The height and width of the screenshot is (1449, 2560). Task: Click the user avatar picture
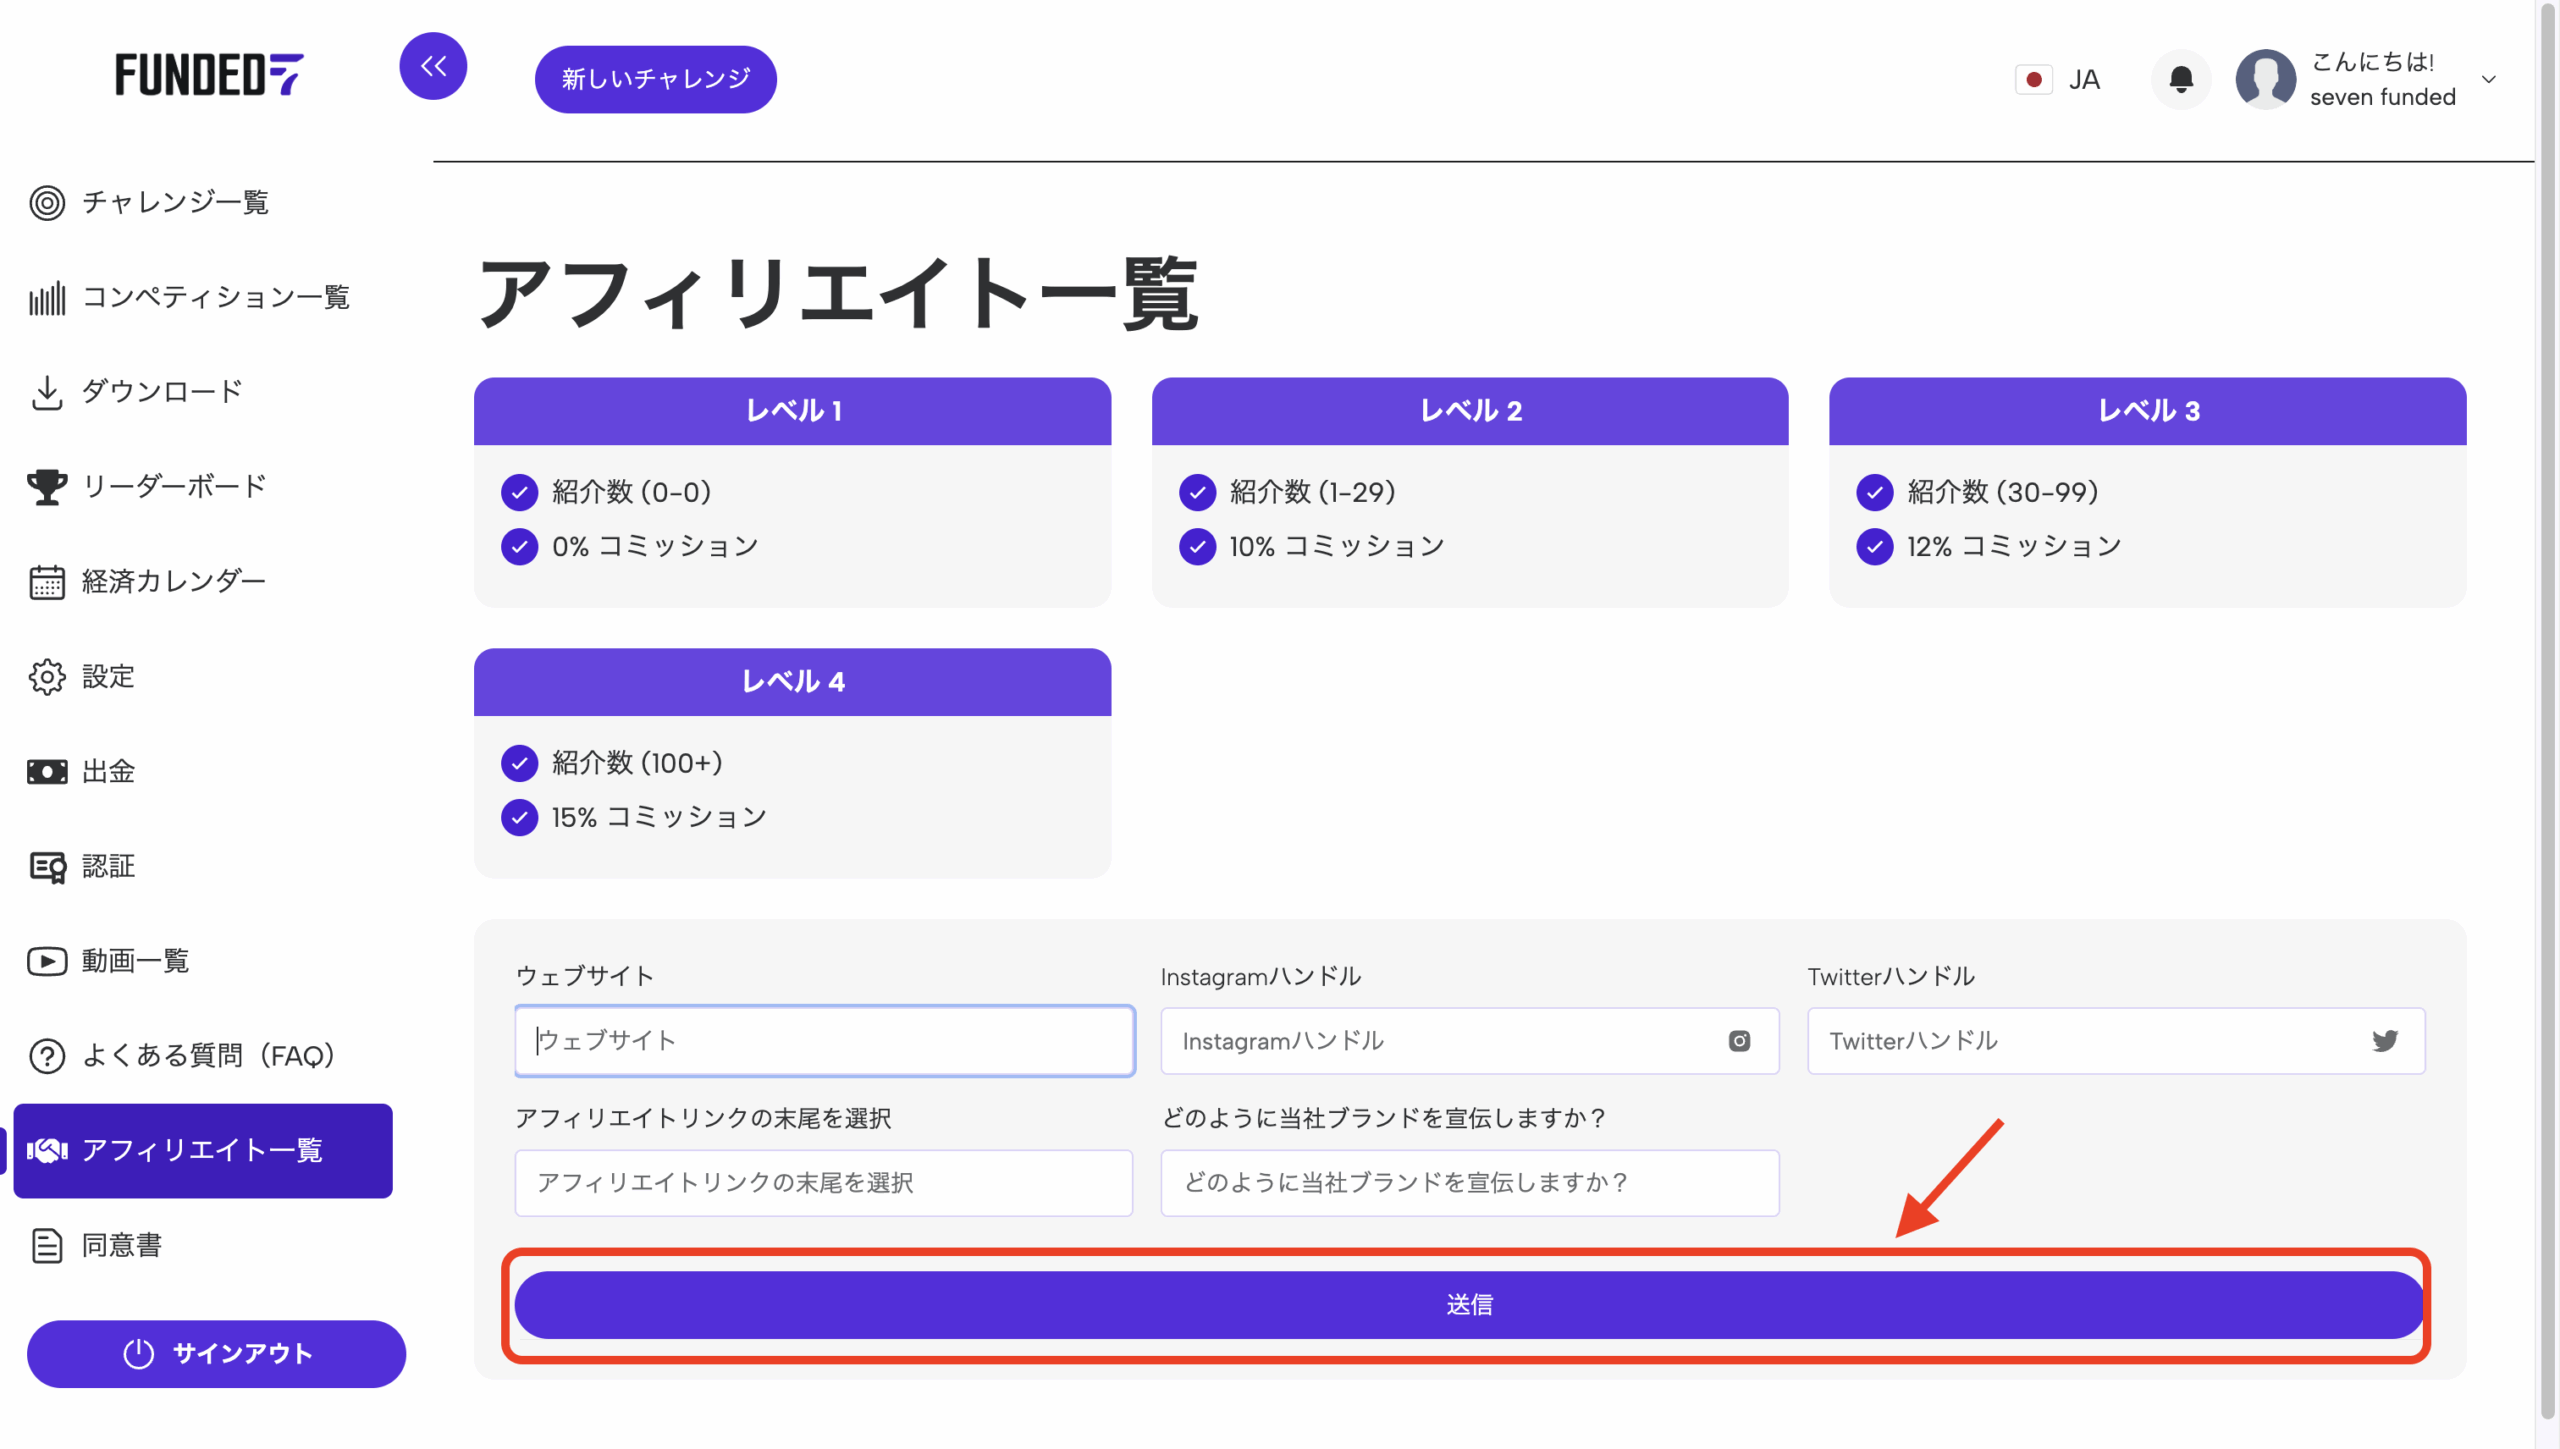pyautogui.click(x=2265, y=79)
